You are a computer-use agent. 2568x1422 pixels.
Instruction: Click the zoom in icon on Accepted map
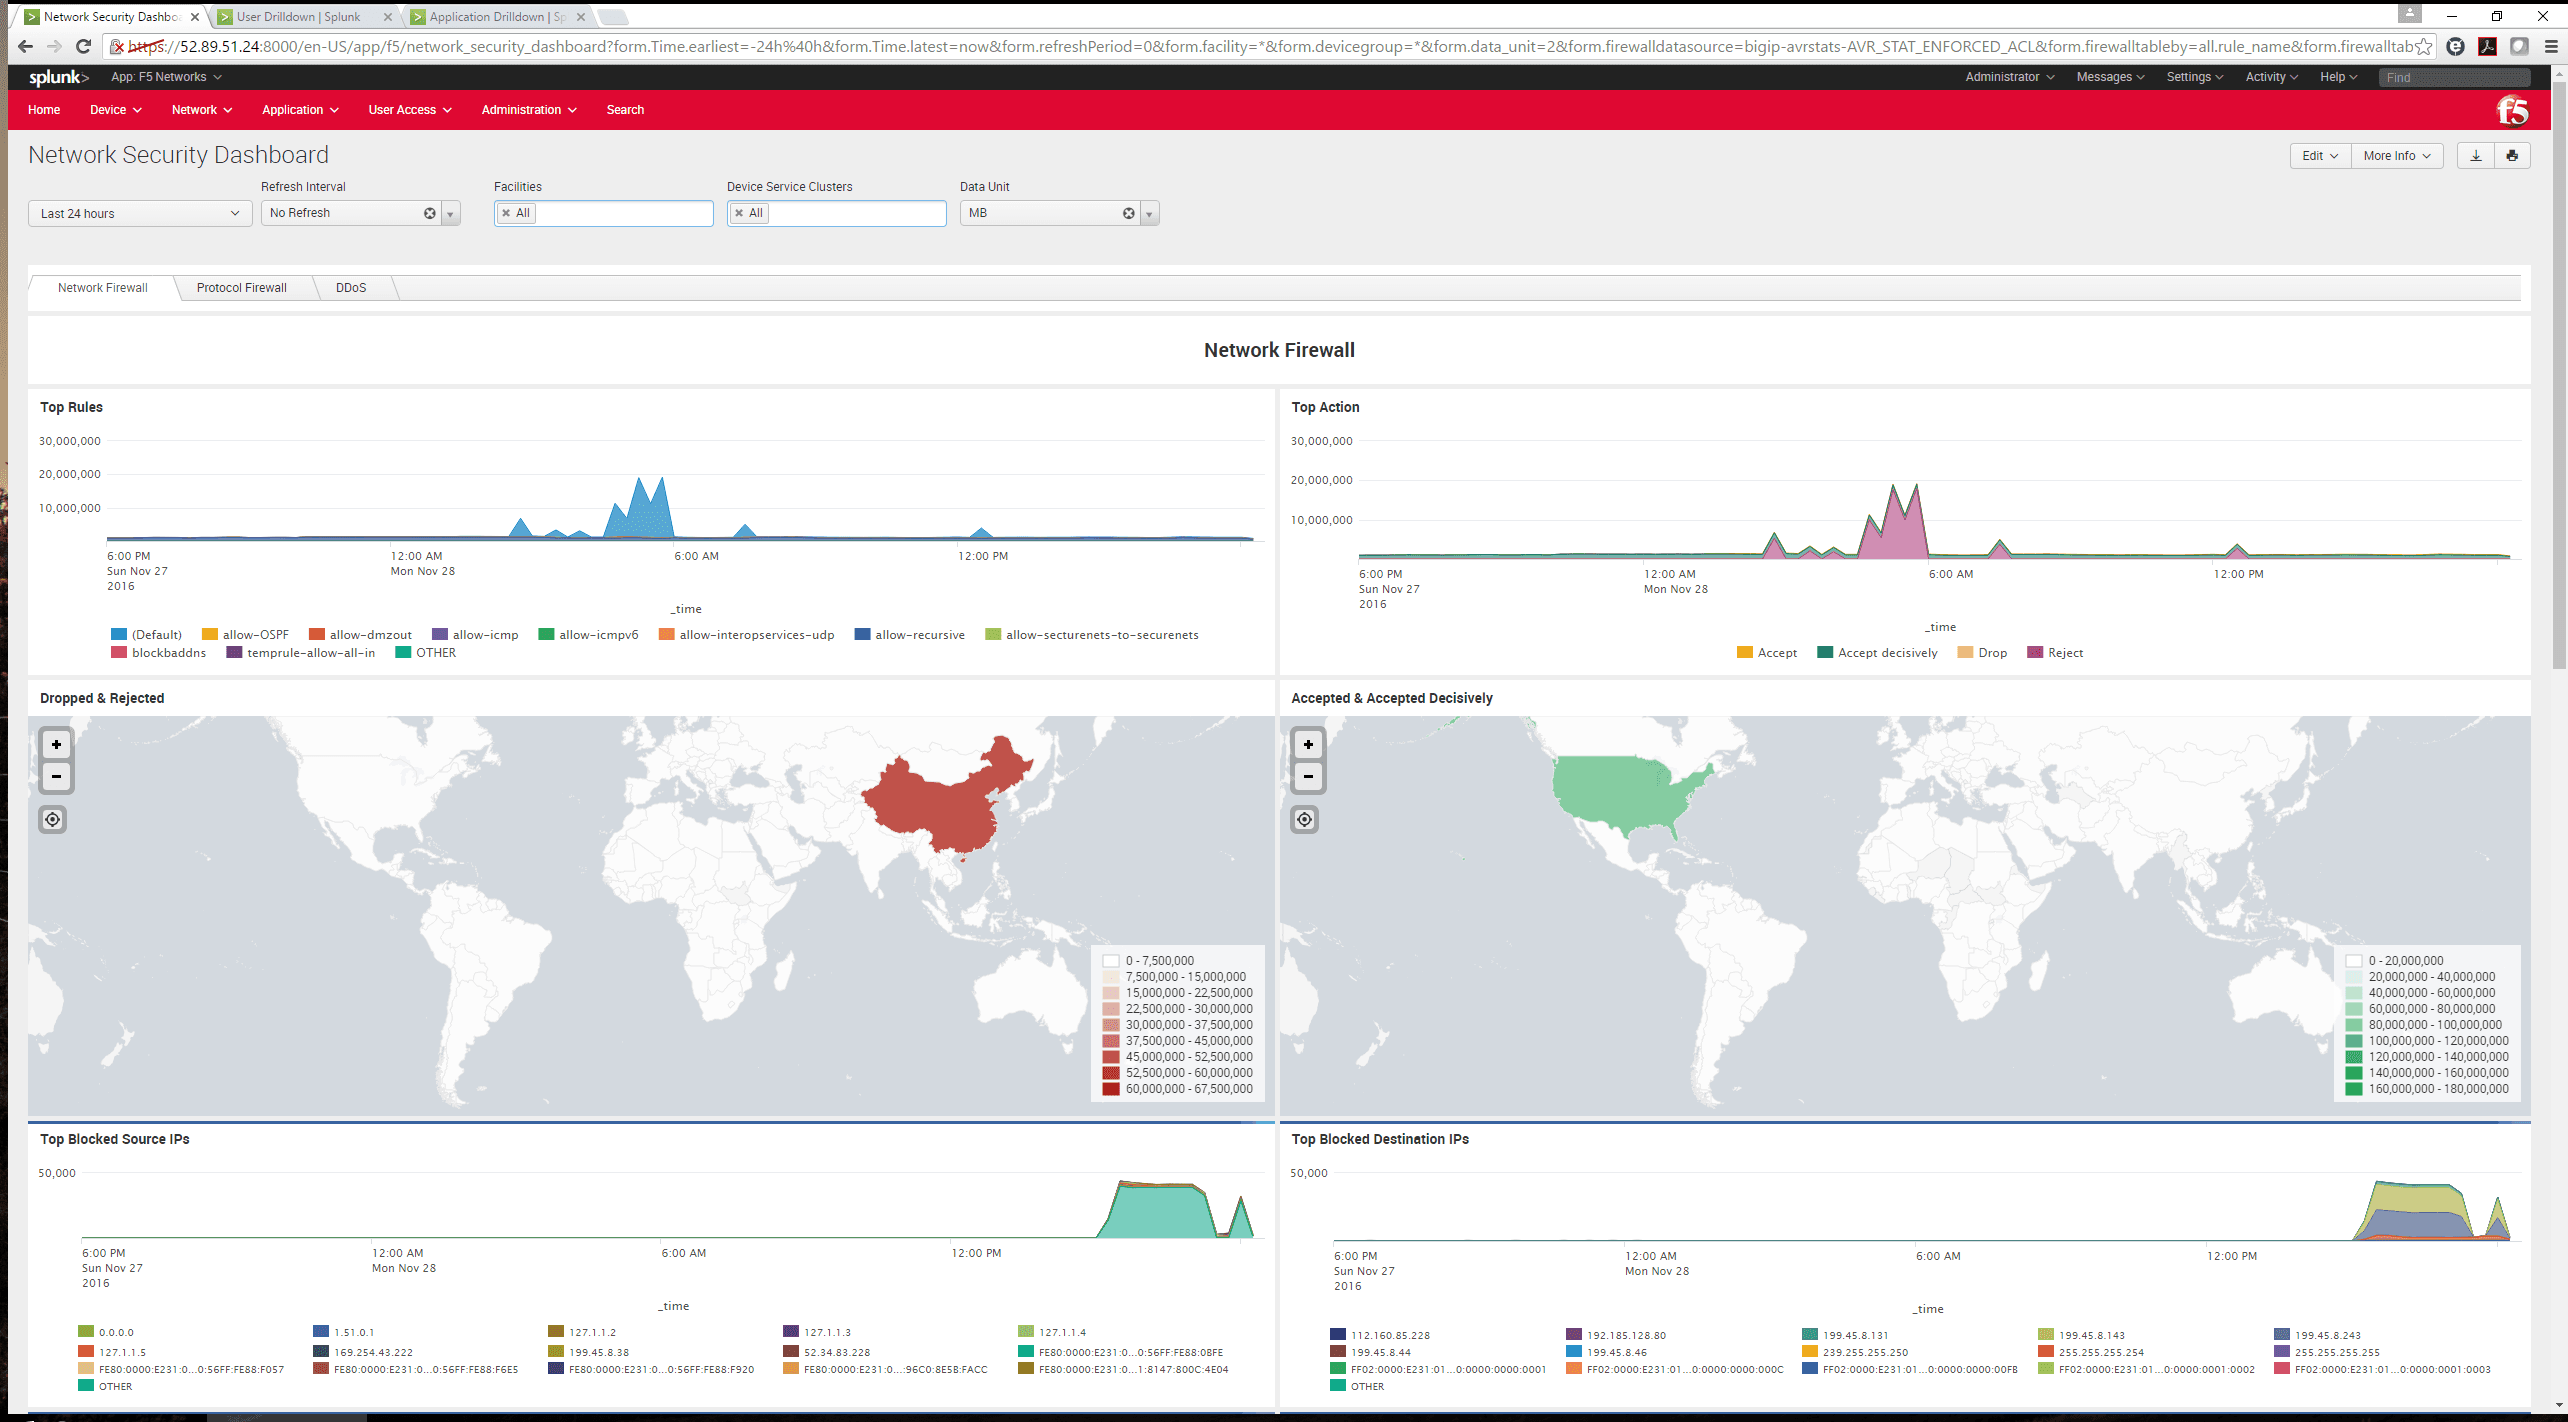tap(1308, 744)
